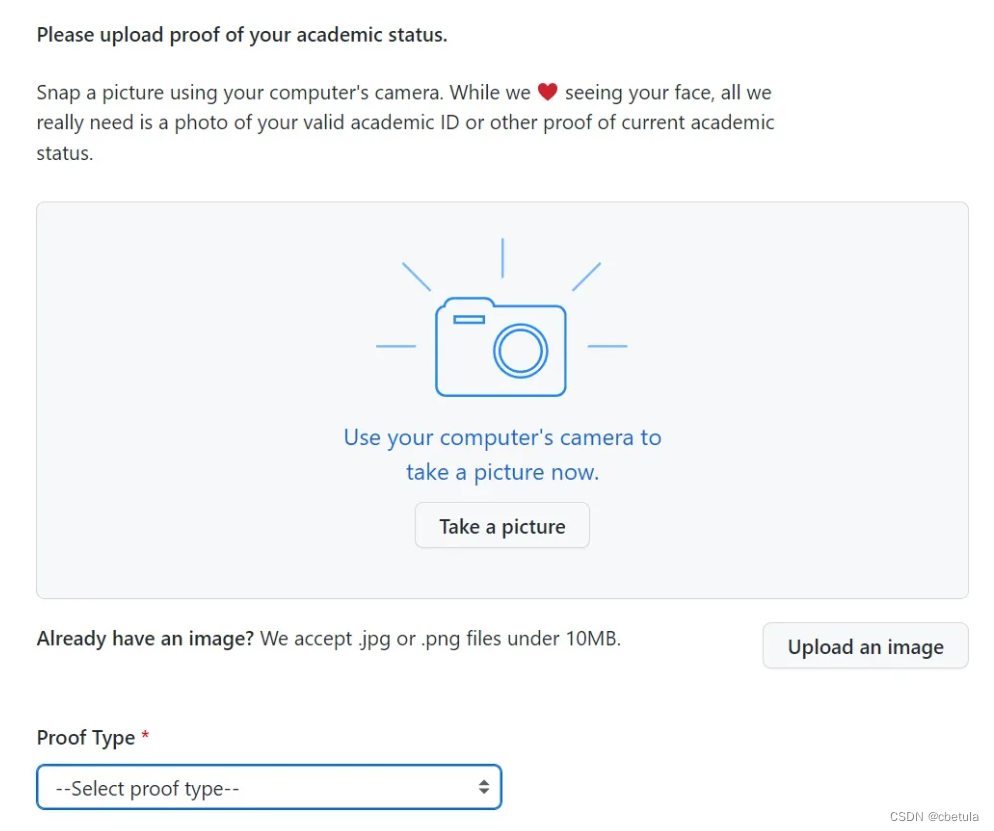Open the Select proof type dropdown

[268, 788]
